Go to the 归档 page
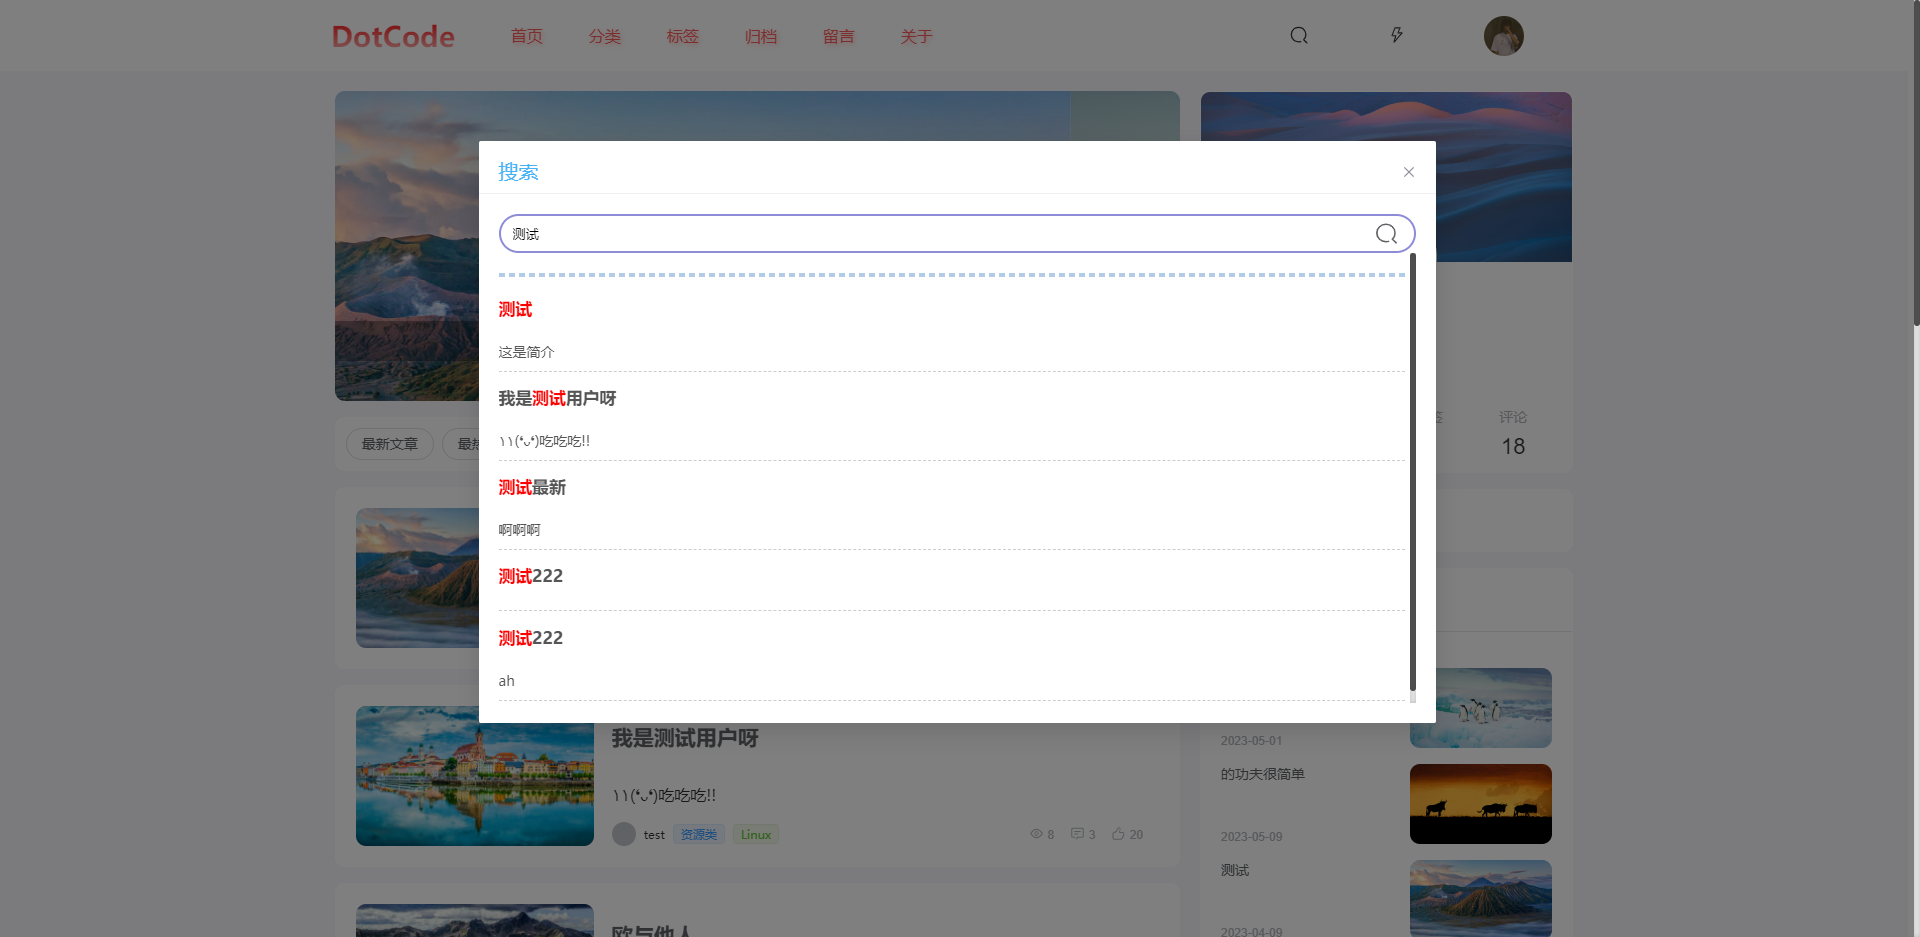 tap(761, 37)
